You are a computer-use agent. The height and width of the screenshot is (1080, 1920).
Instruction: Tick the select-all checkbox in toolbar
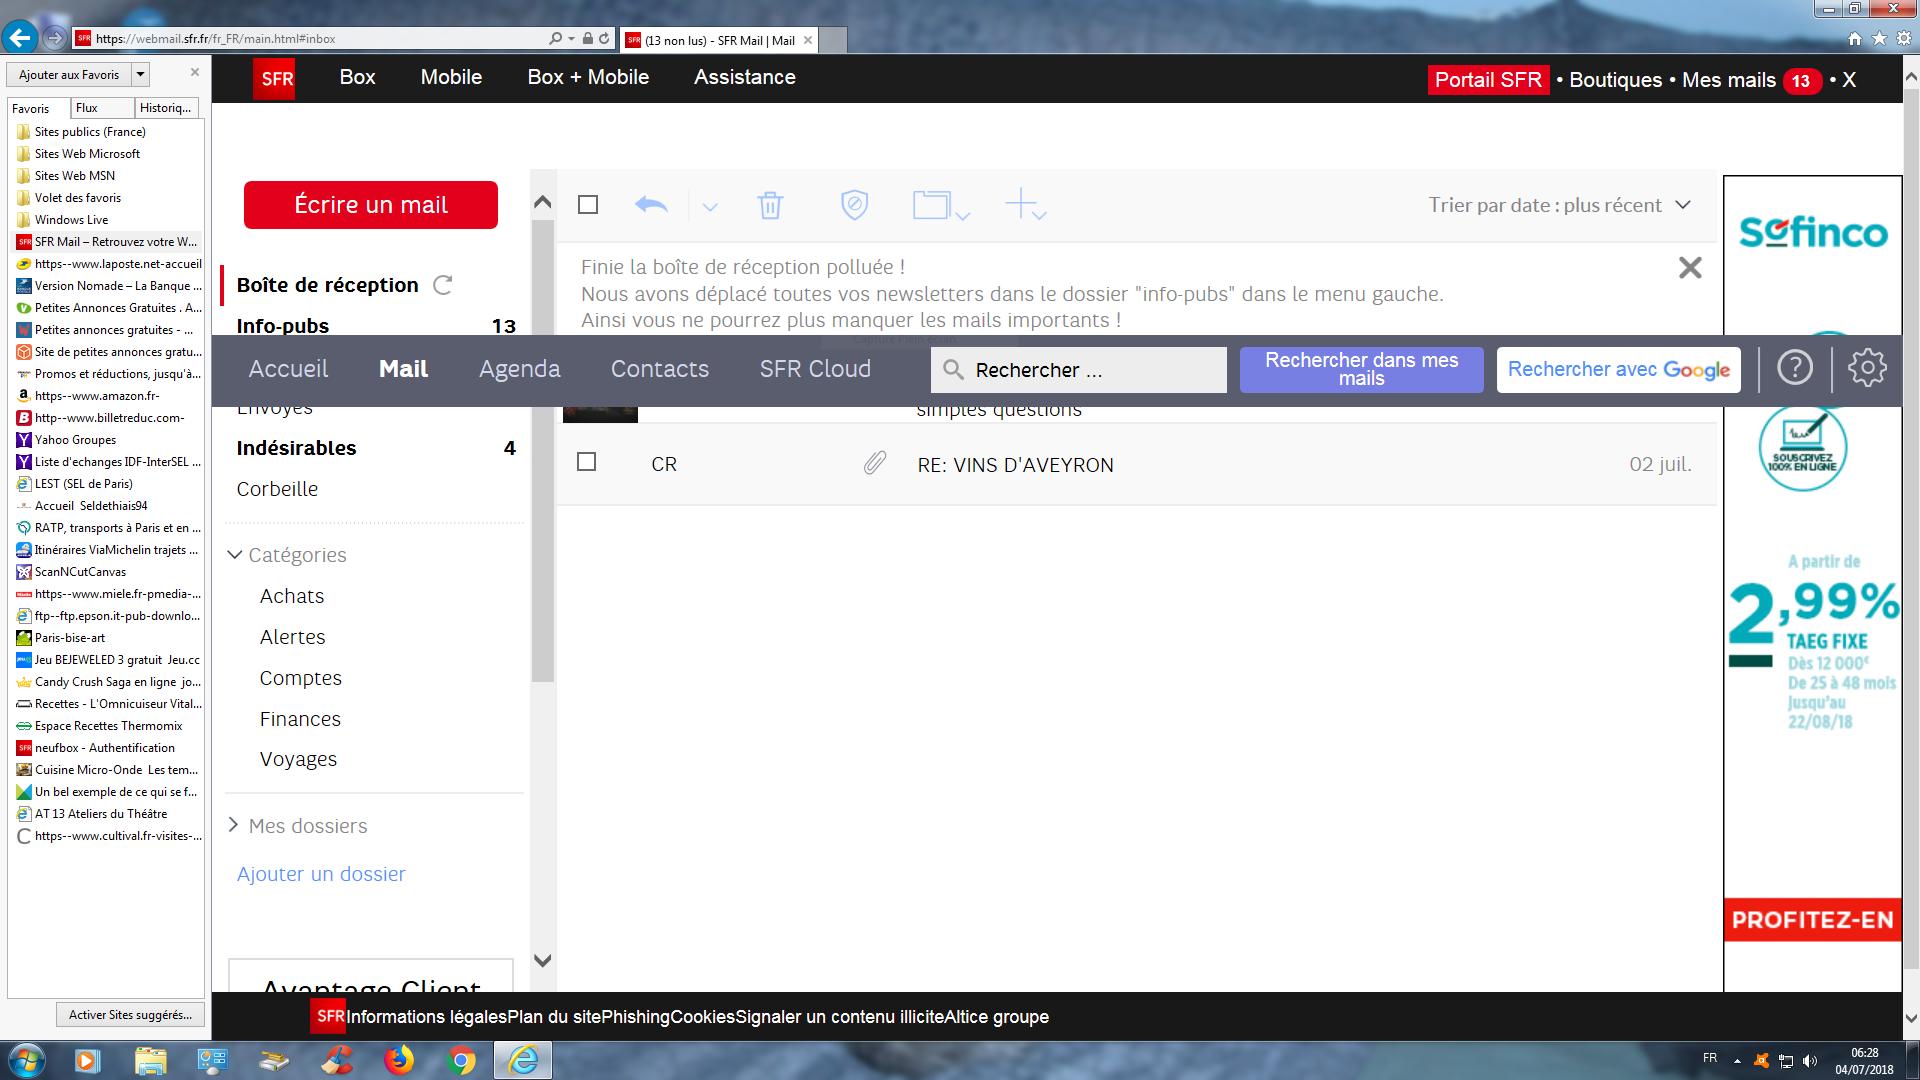(x=588, y=205)
